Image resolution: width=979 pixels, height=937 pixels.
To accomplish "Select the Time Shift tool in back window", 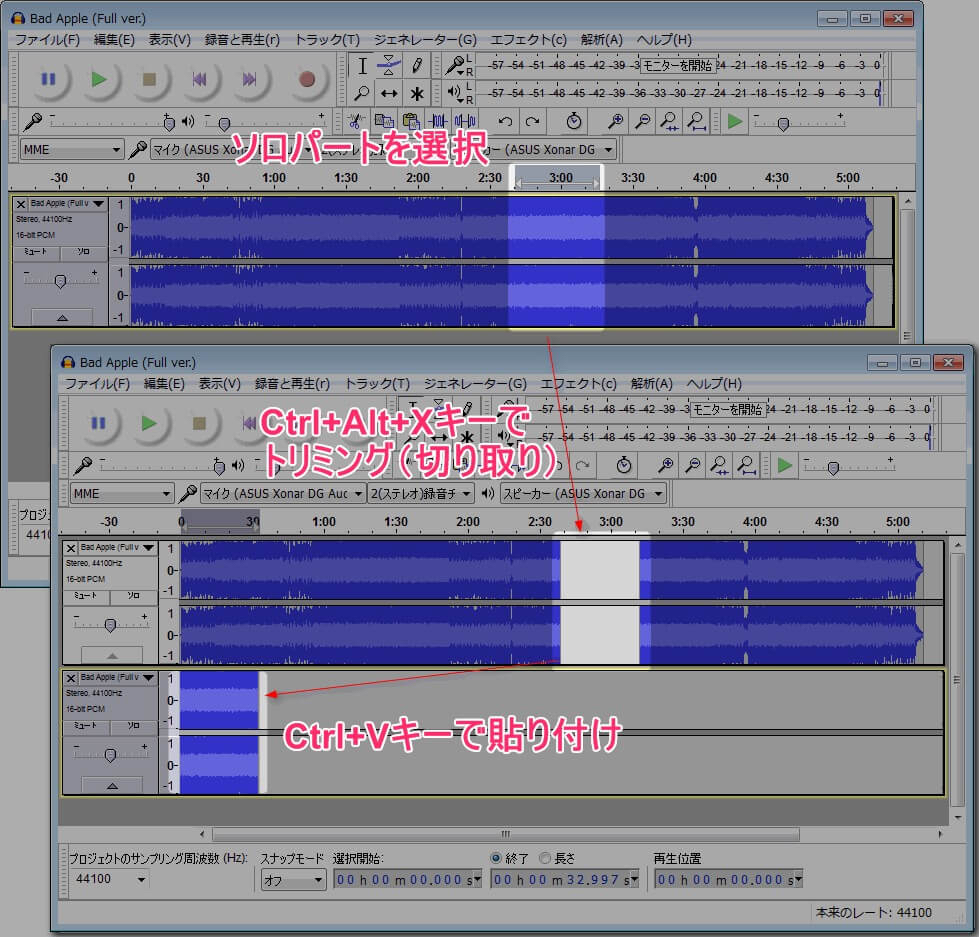I will click(x=388, y=94).
